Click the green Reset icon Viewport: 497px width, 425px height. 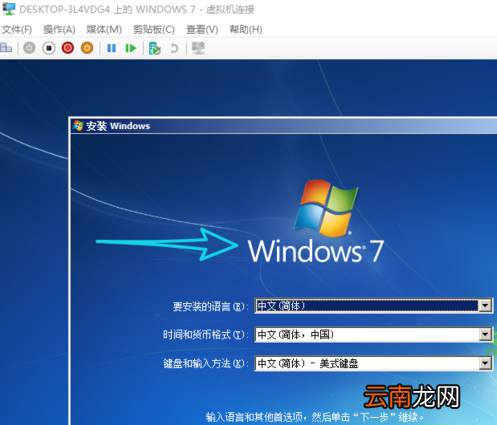click(131, 48)
